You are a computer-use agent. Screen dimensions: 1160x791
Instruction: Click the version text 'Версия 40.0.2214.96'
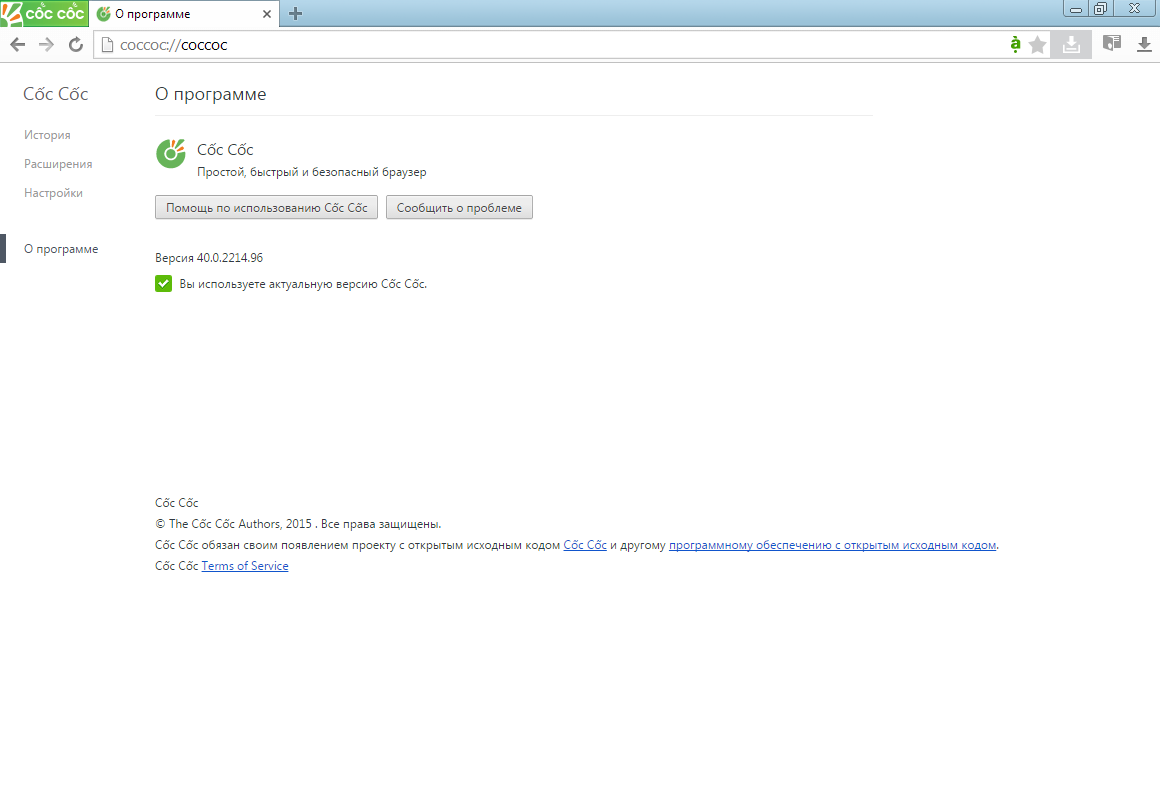[x=209, y=258]
